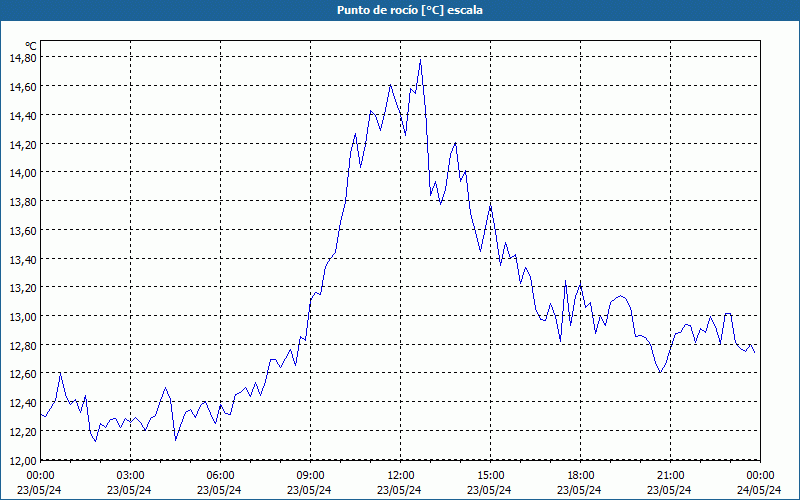This screenshot has height=500, width=800.
Task: Select the 12,80 y-axis value
Action: click(x=23, y=345)
